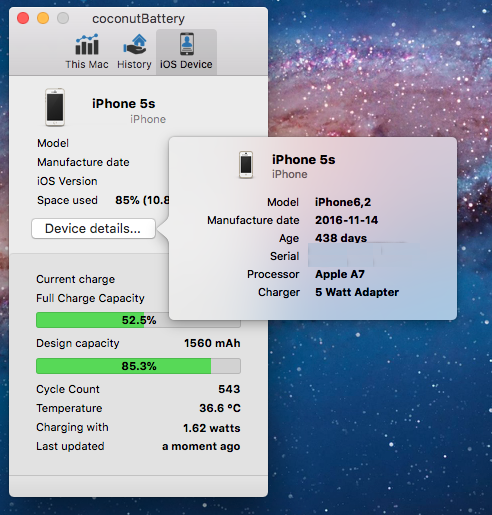
Task: Click the 438 days age value
Action: point(341,238)
